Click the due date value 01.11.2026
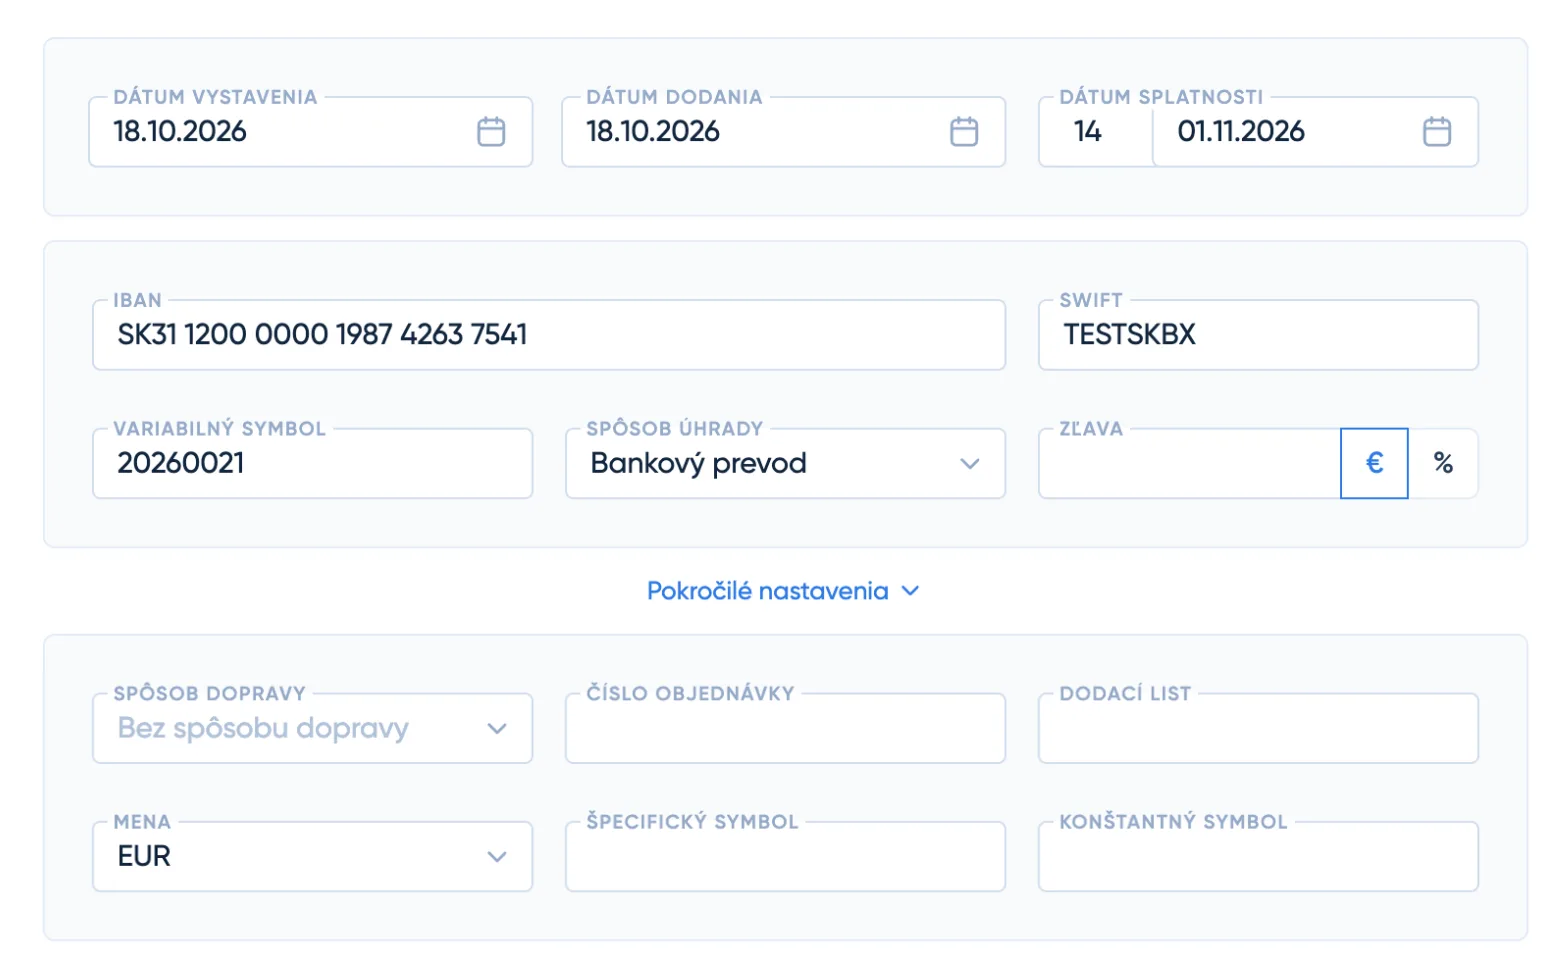 coord(1241,131)
